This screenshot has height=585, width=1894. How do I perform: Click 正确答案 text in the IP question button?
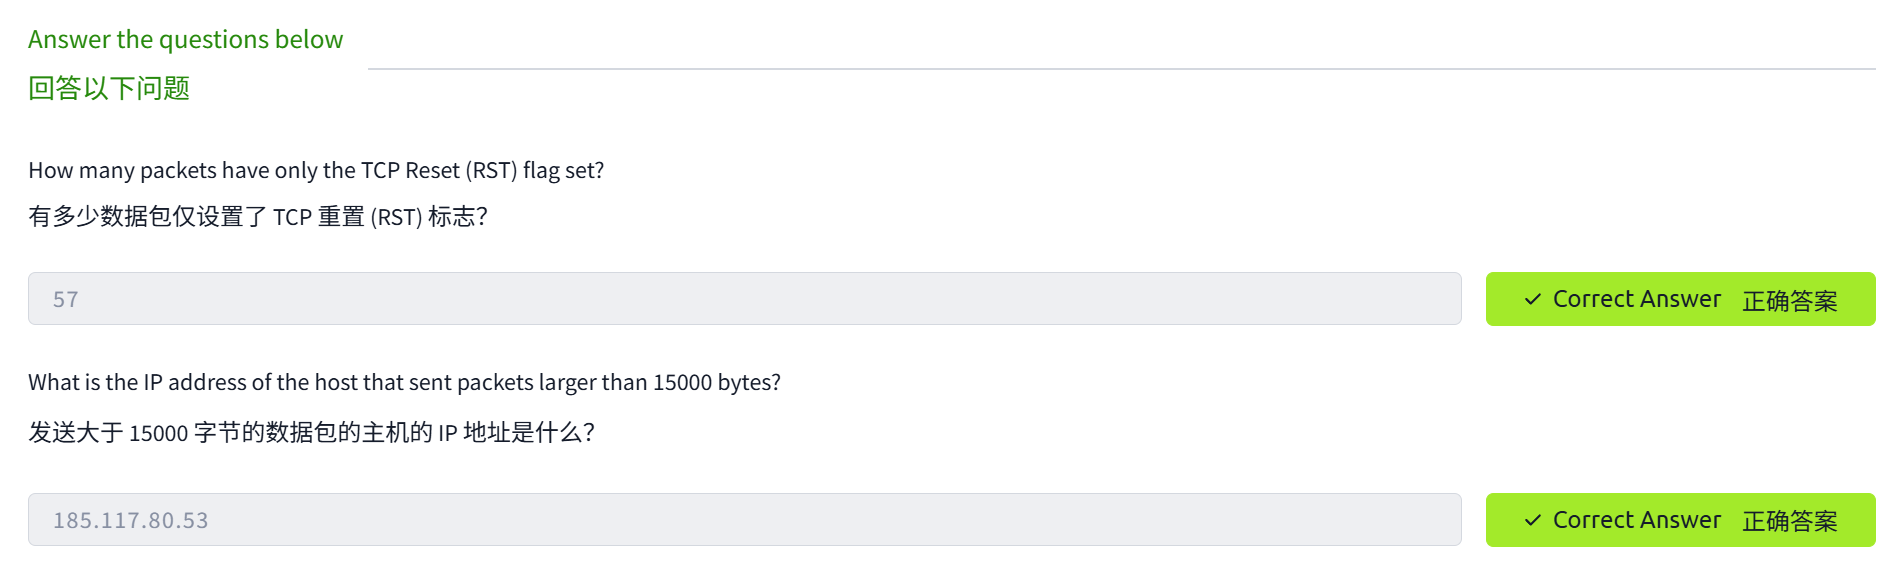tap(1789, 521)
